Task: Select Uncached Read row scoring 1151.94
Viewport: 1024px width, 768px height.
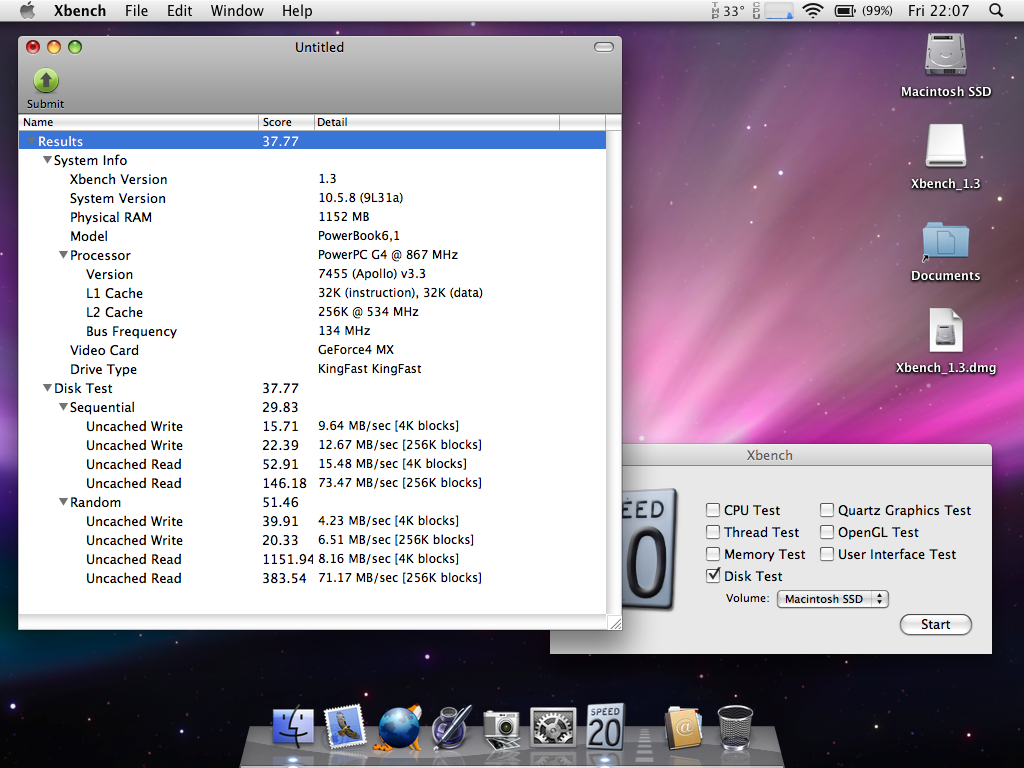Action: 312,559
